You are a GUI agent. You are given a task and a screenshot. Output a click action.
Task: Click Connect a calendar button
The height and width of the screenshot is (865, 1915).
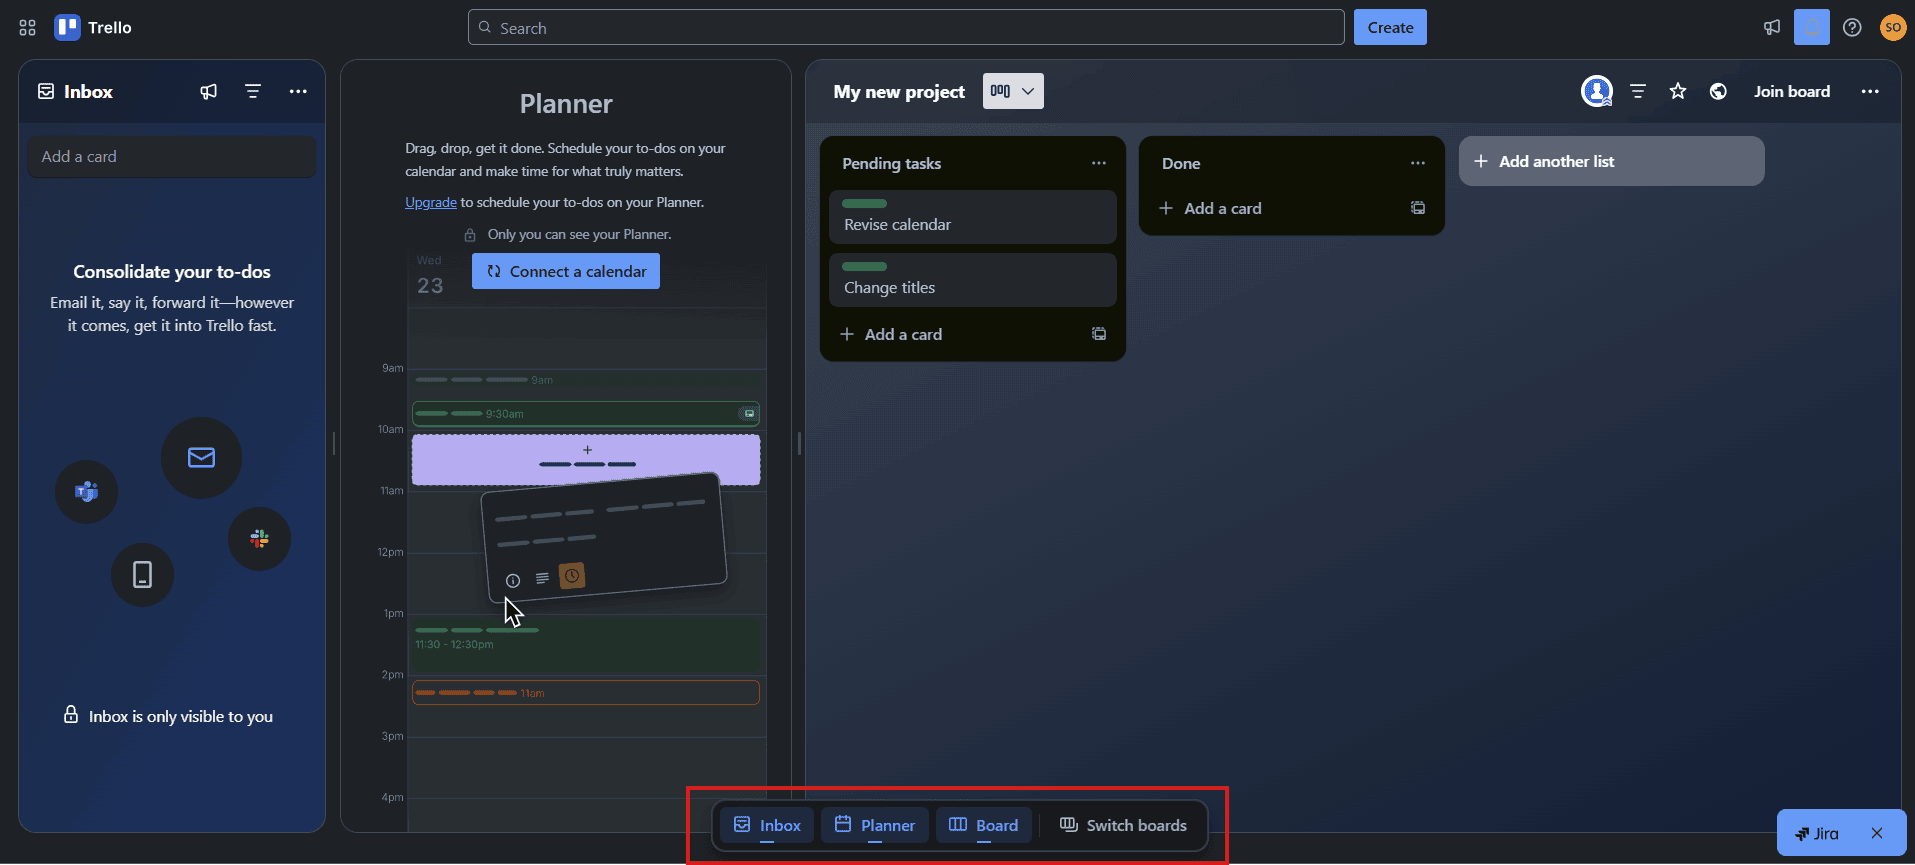point(566,271)
